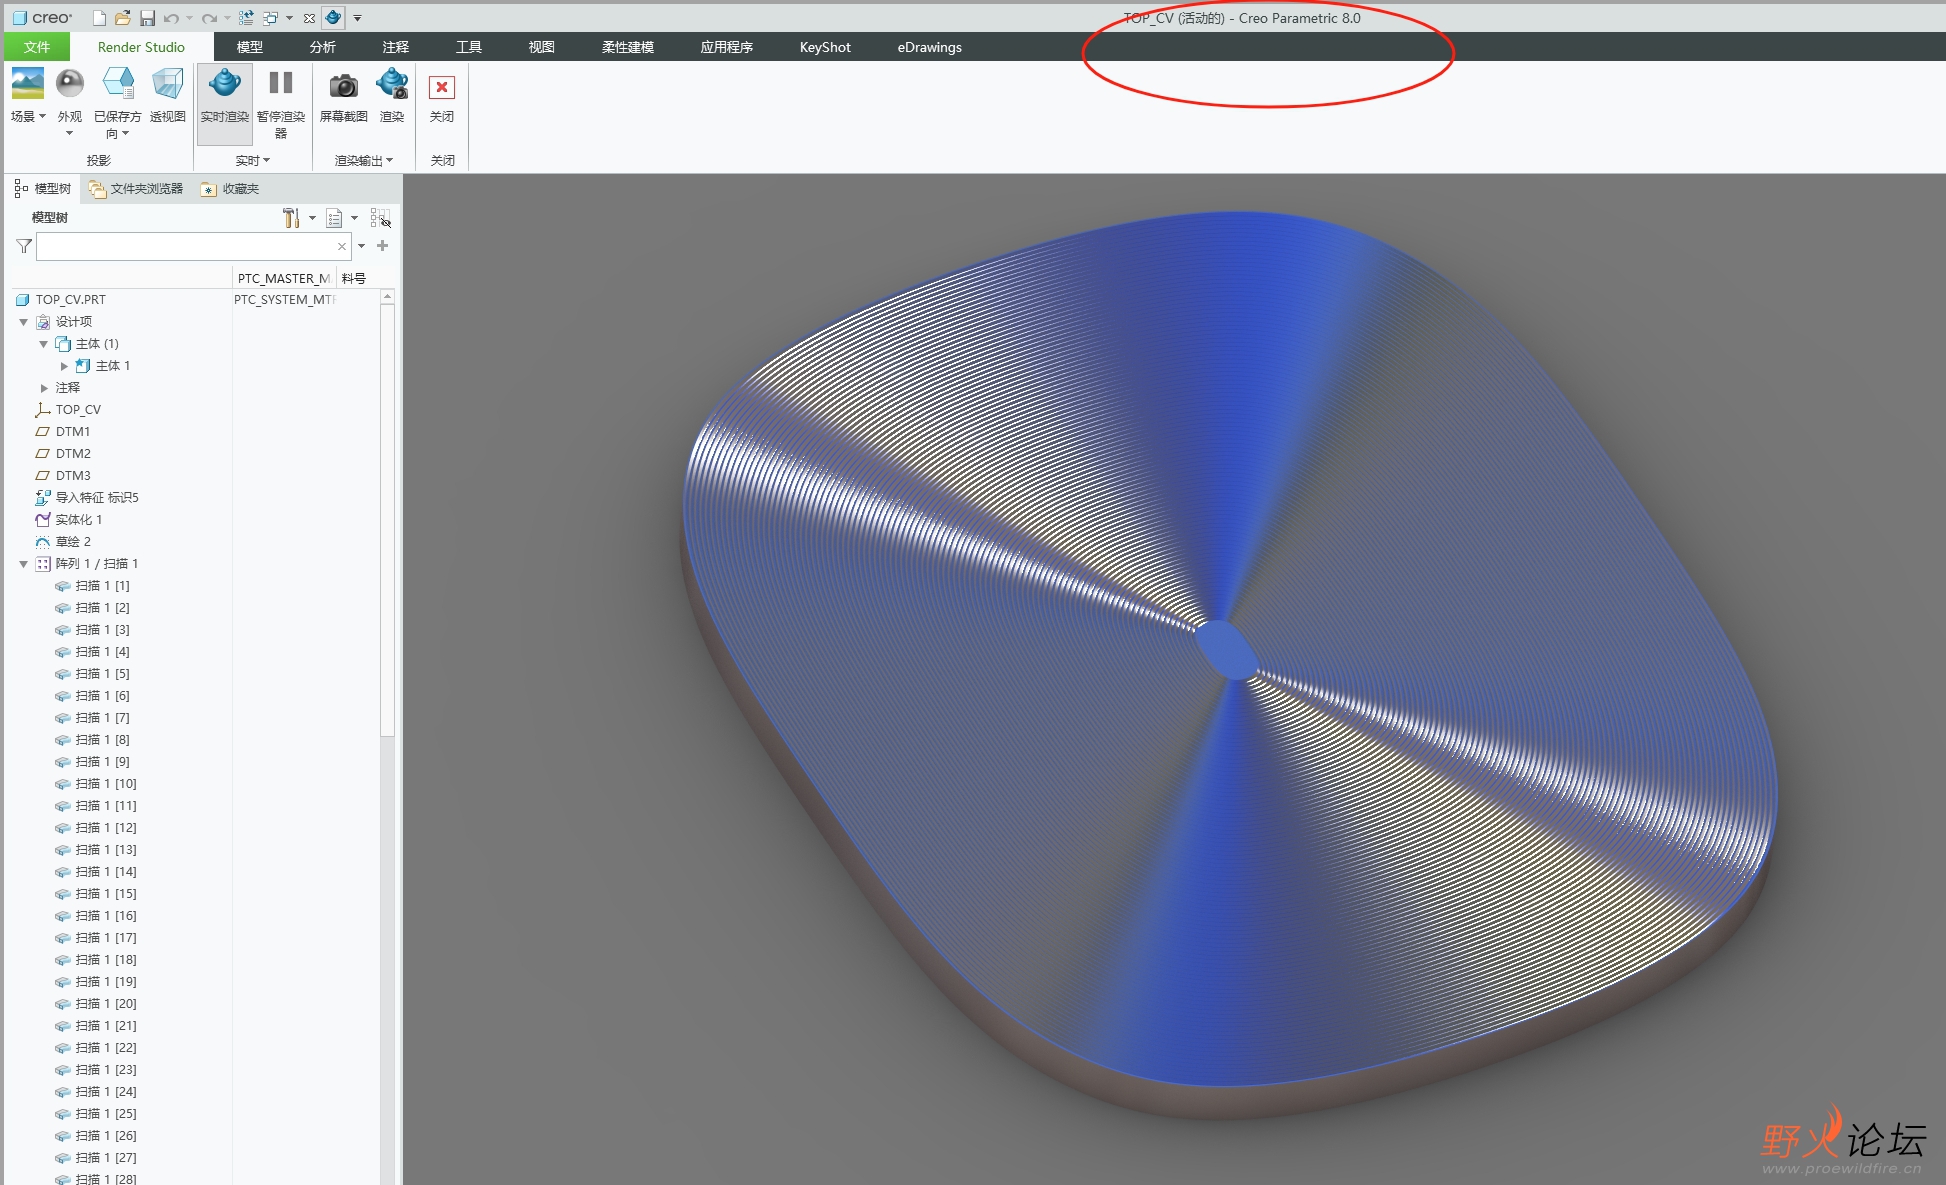Screen dimensions: 1946x1185
Task: Expand the 陈列 1 / 扫描 1 tree node
Action: click(19, 563)
